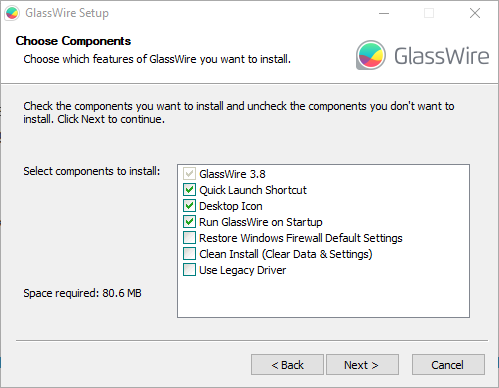
Task: Disable Run GlassWire on Startup
Action: [x=189, y=222]
